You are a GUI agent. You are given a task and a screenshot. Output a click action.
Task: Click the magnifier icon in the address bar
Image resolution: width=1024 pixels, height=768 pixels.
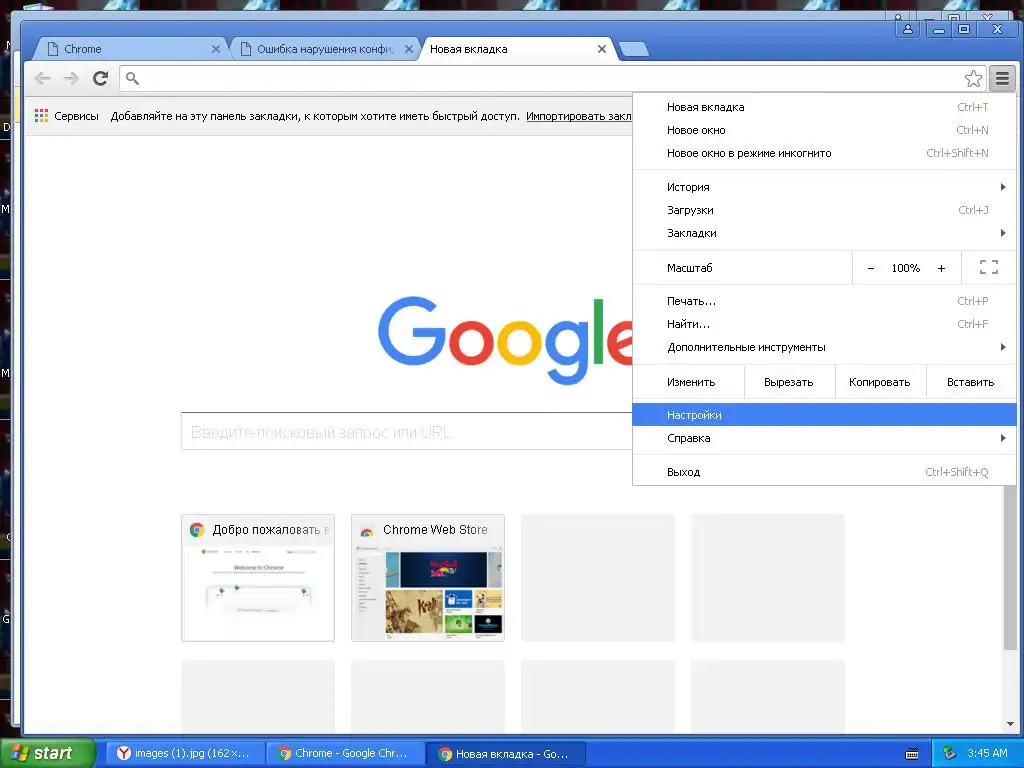coord(133,79)
